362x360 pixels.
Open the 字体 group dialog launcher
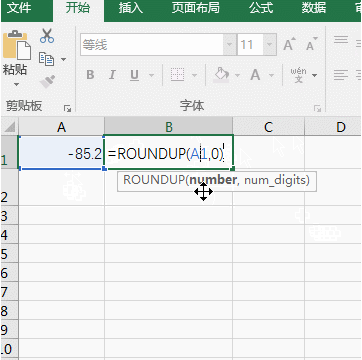318,108
